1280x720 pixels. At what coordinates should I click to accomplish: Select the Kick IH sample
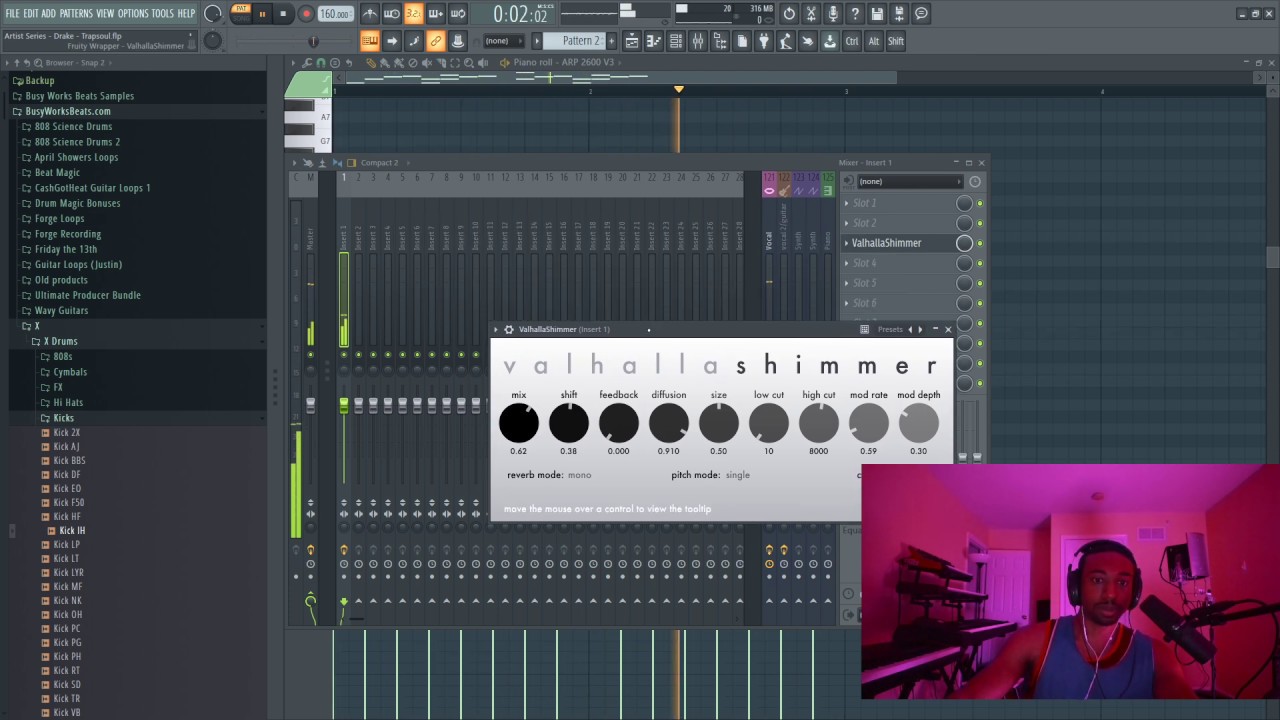tap(71, 530)
